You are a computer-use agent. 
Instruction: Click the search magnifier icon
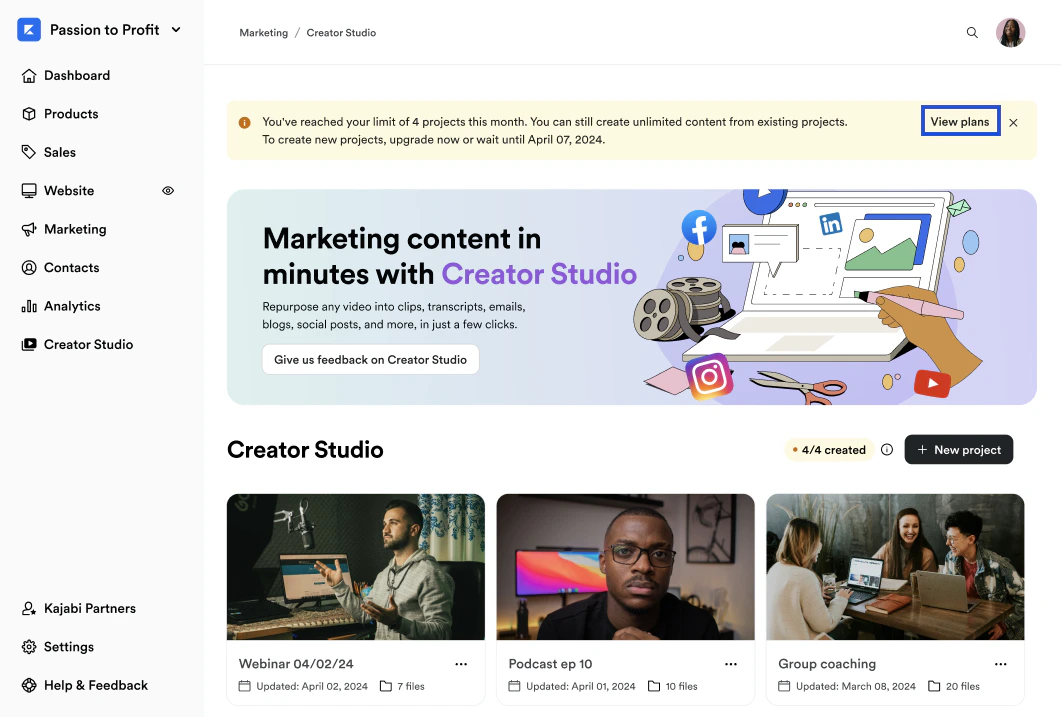[x=972, y=32]
